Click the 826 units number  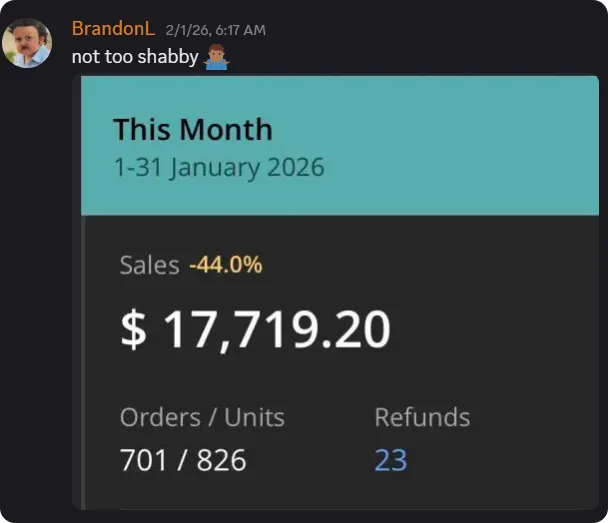coord(221,460)
